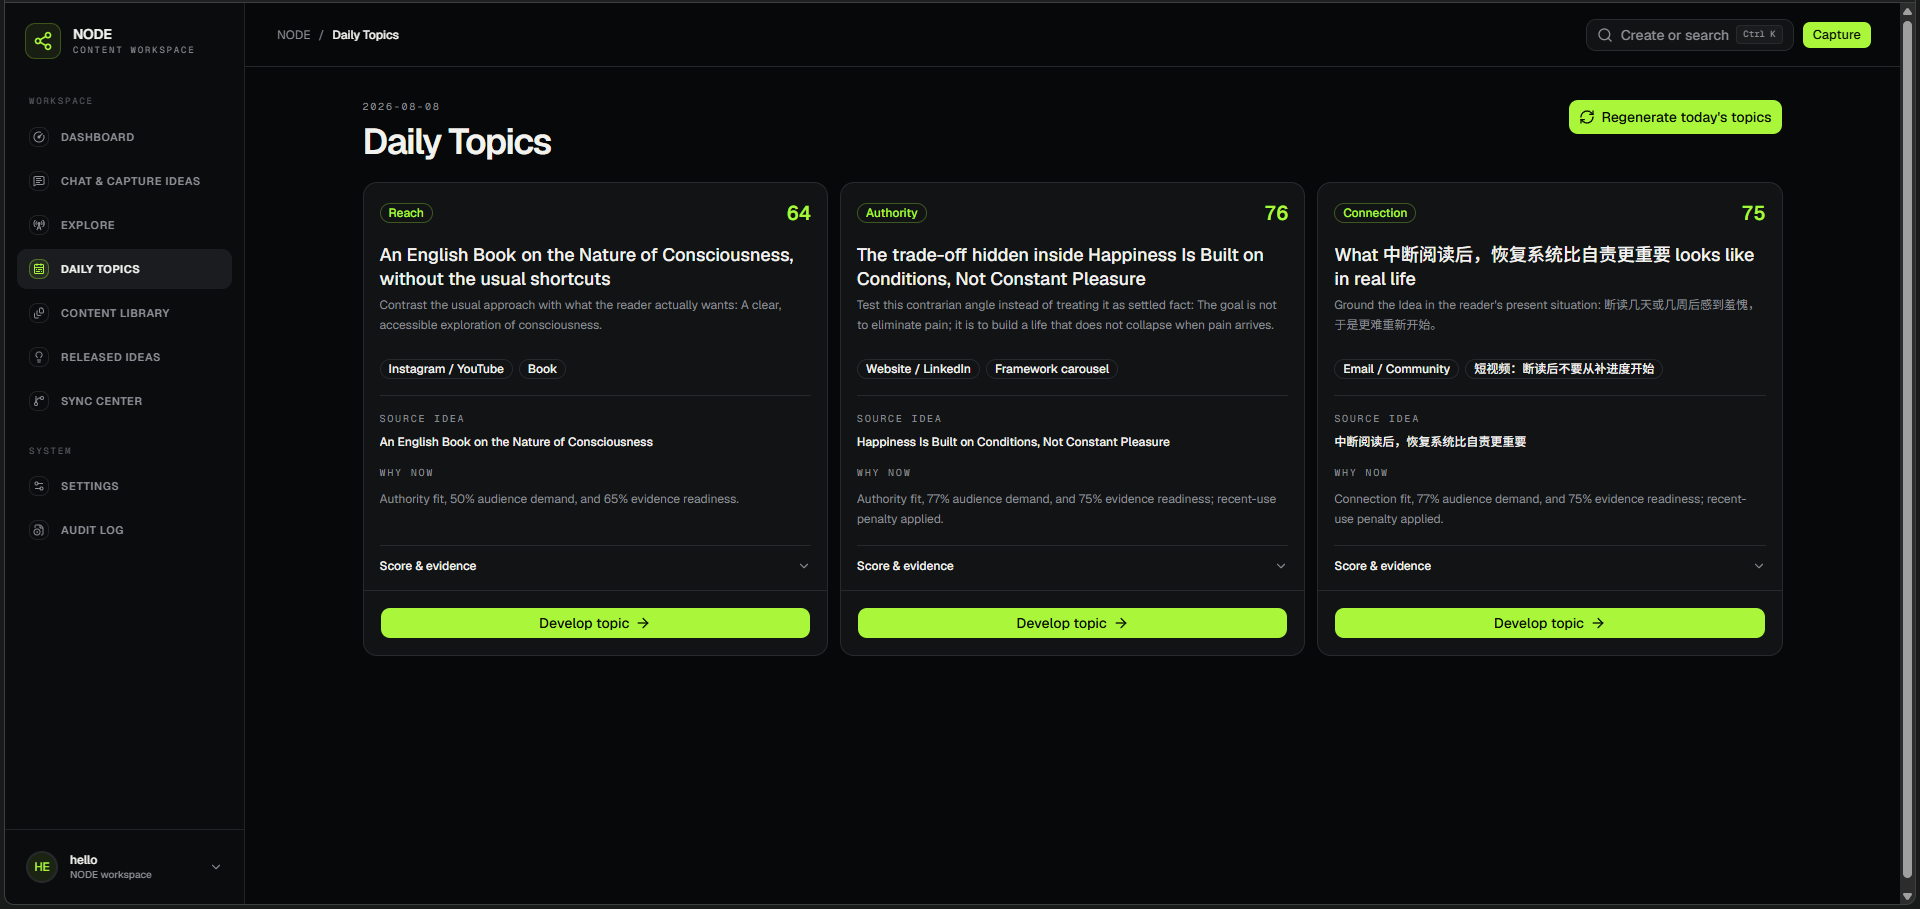
Task: Open Sync Center page
Action: coord(124,401)
